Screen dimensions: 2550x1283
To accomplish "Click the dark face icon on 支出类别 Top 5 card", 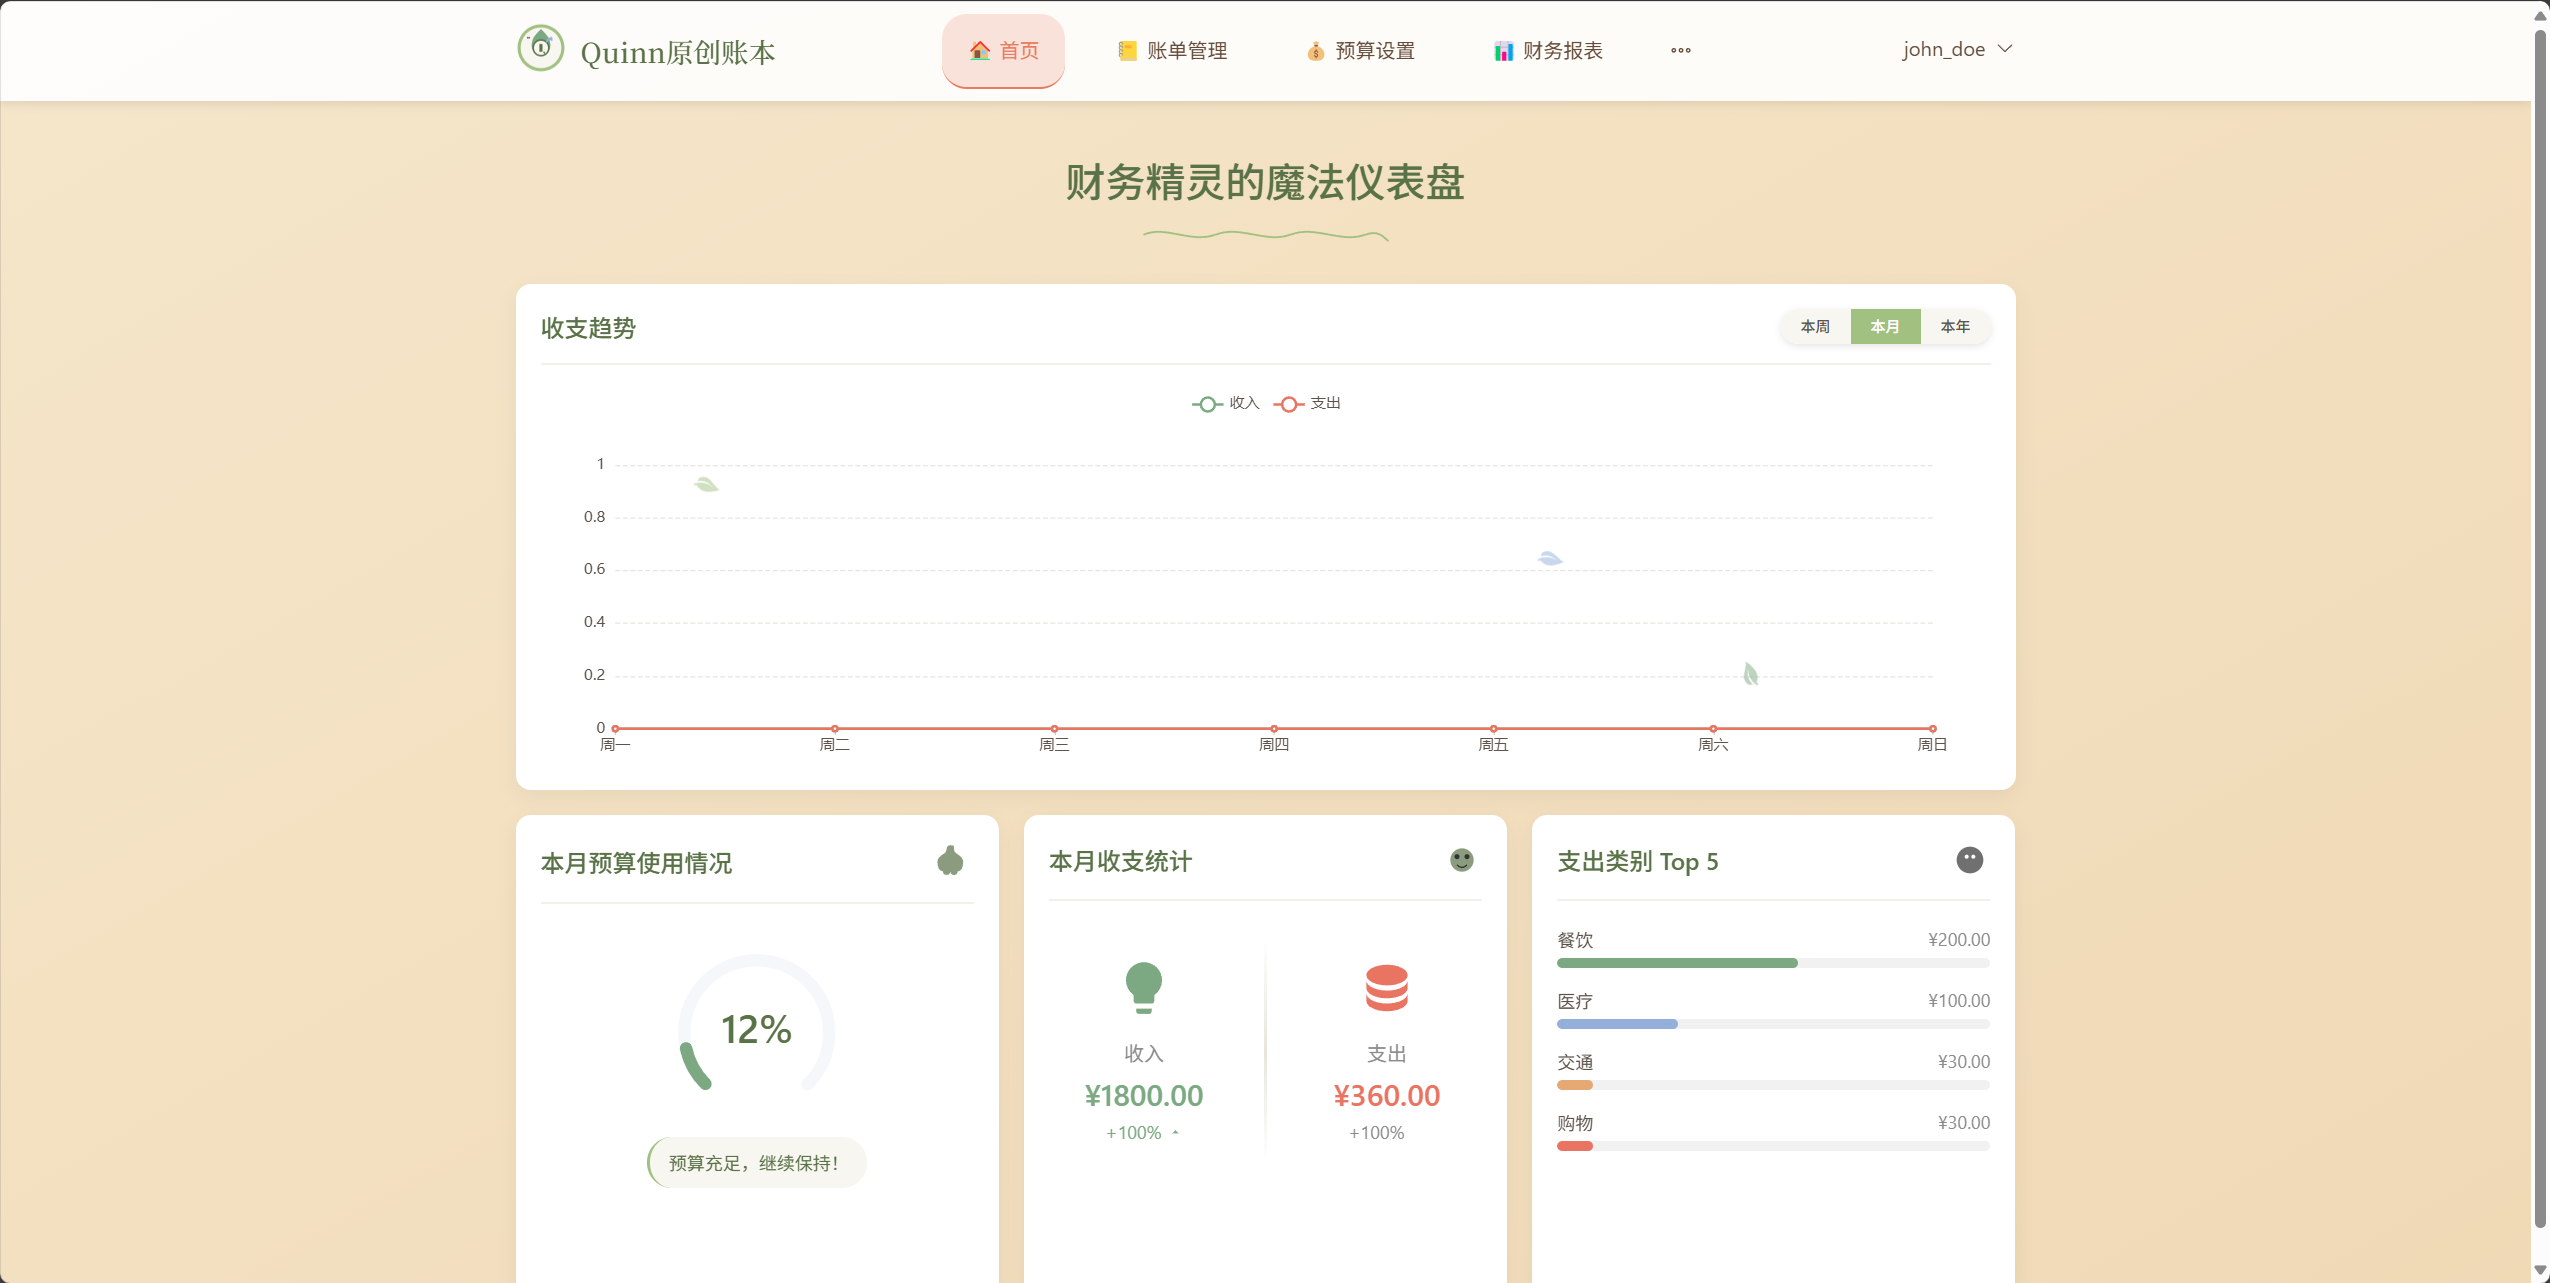I will pos(1968,859).
